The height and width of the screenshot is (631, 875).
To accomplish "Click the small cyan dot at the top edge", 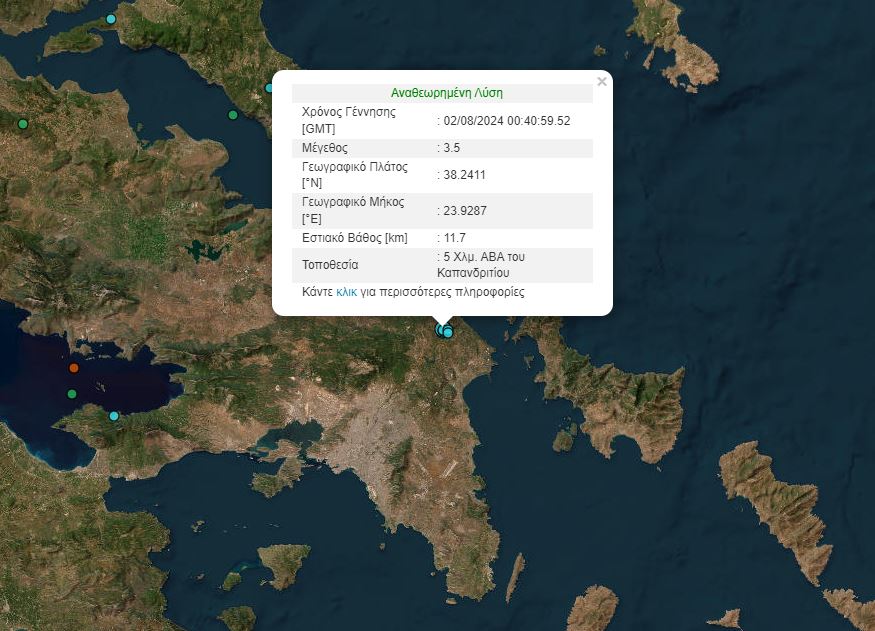I will pyautogui.click(x=110, y=17).
